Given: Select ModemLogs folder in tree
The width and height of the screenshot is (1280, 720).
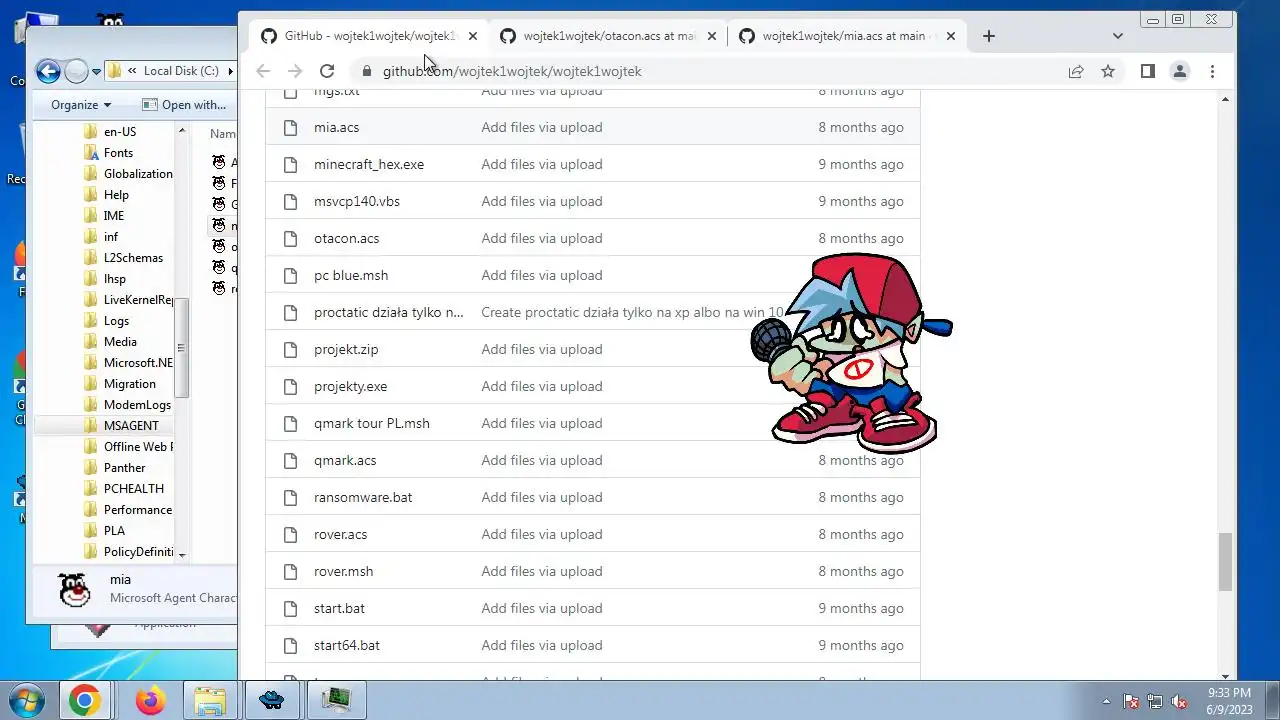Looking at the screenshot, I should click(x=137, y=404).
